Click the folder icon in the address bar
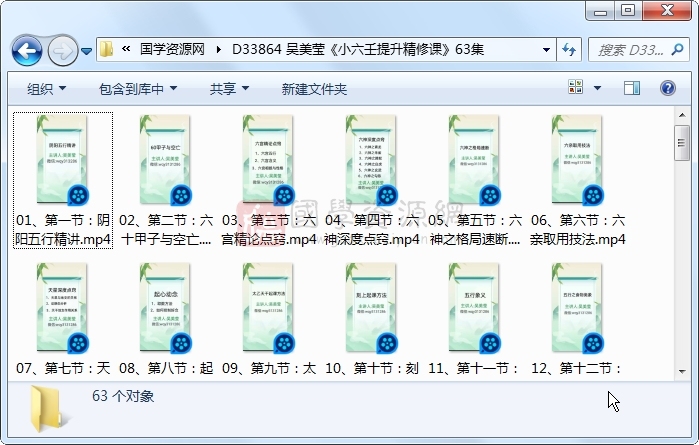This screenshot has height=445, width=699. pyautogui.click(x=106, y=49)
